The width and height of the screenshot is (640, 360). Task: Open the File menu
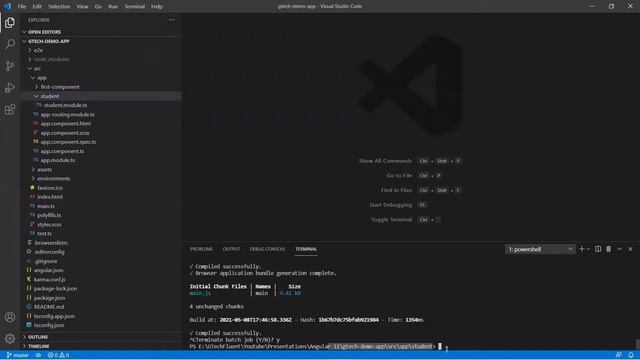click(22, 6)
